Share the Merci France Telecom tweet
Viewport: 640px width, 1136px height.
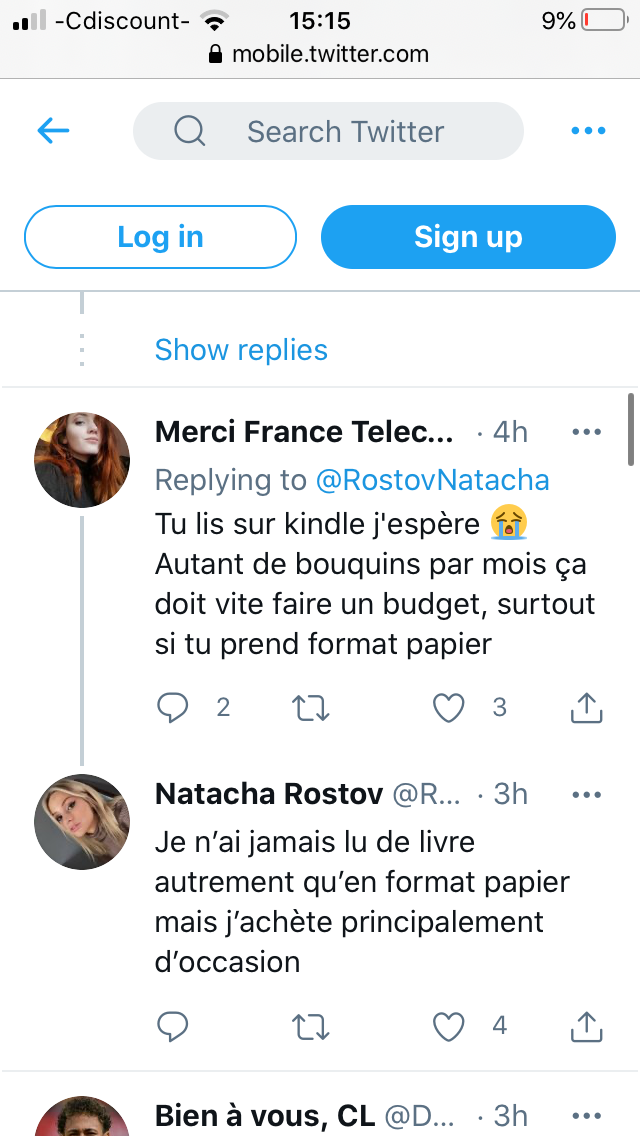coord(586,708)
